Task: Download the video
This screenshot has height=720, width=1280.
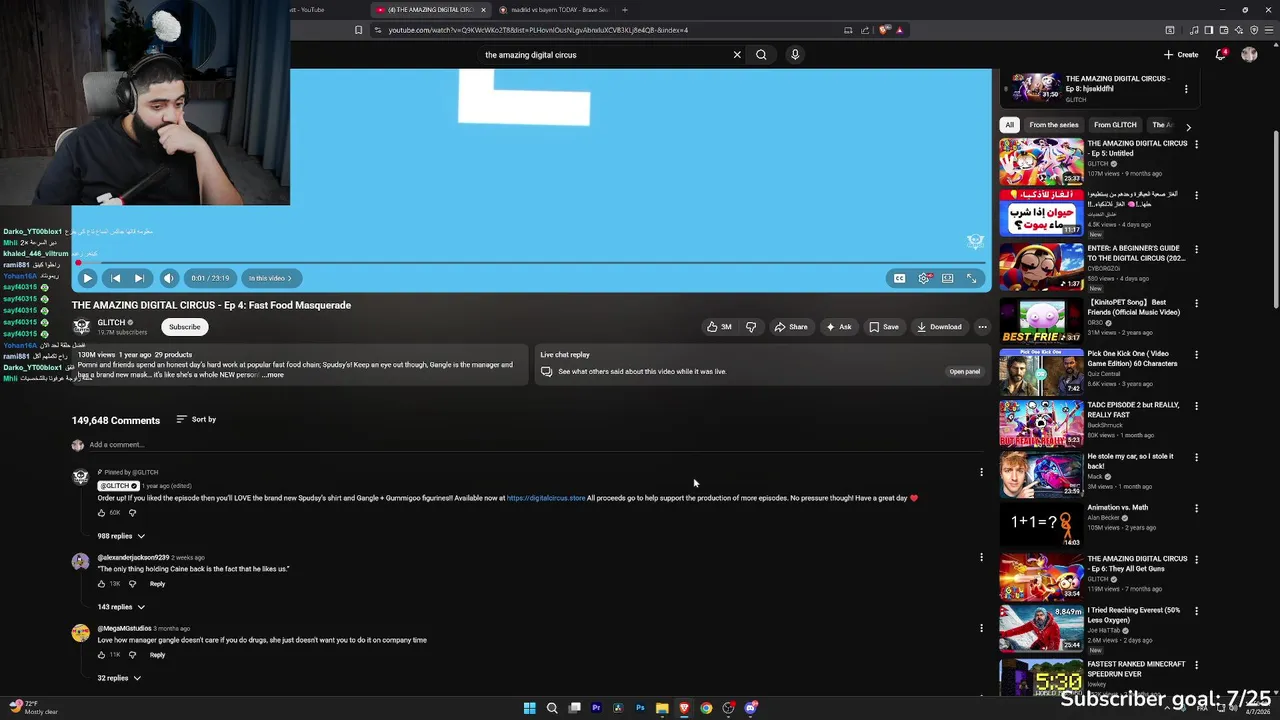Action: [x=939, y=327]
